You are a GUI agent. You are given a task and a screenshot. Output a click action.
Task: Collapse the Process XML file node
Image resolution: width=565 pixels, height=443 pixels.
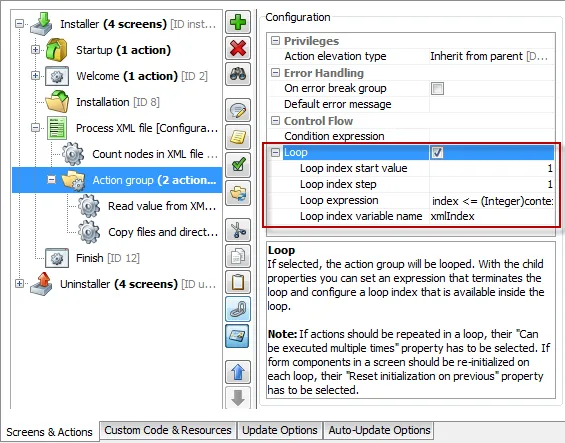tap(35, 128)
